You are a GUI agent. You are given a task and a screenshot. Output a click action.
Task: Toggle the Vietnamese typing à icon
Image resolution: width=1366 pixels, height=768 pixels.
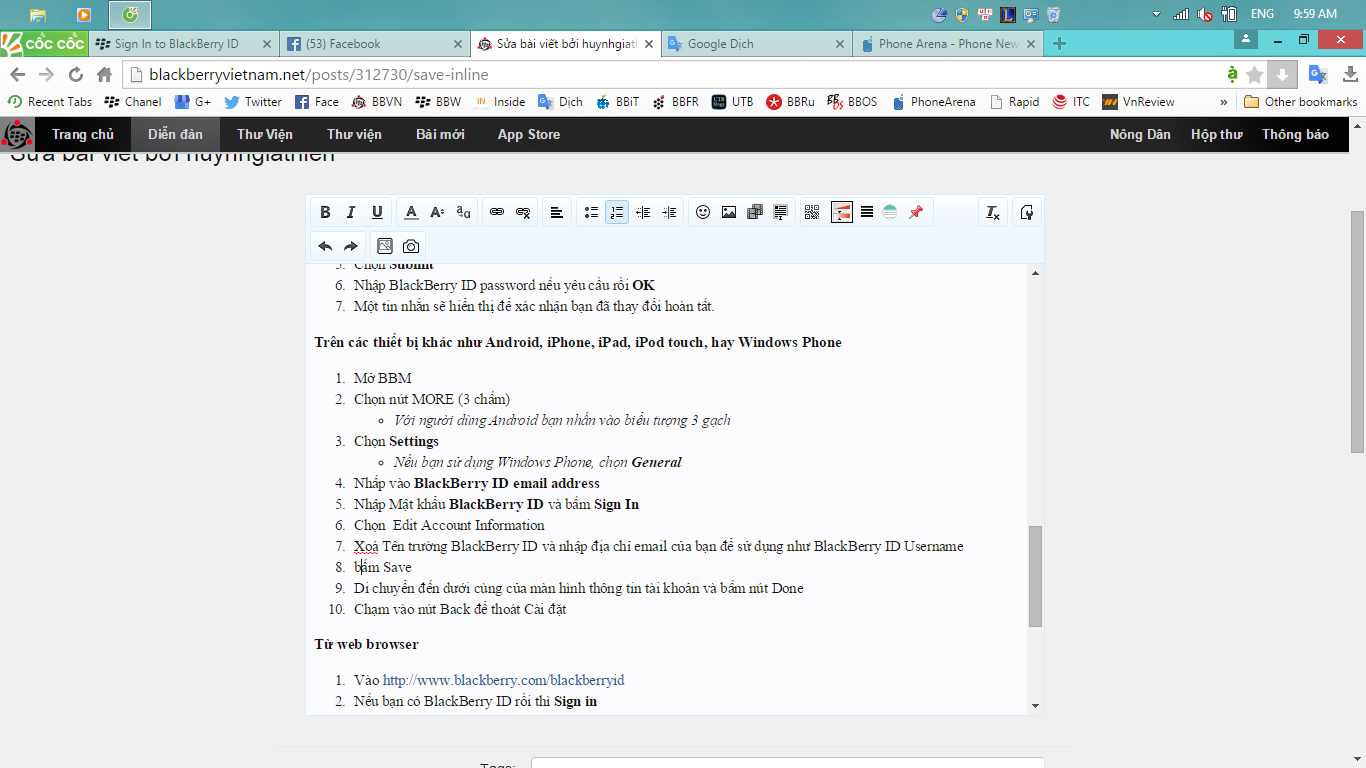point(1232,75)
